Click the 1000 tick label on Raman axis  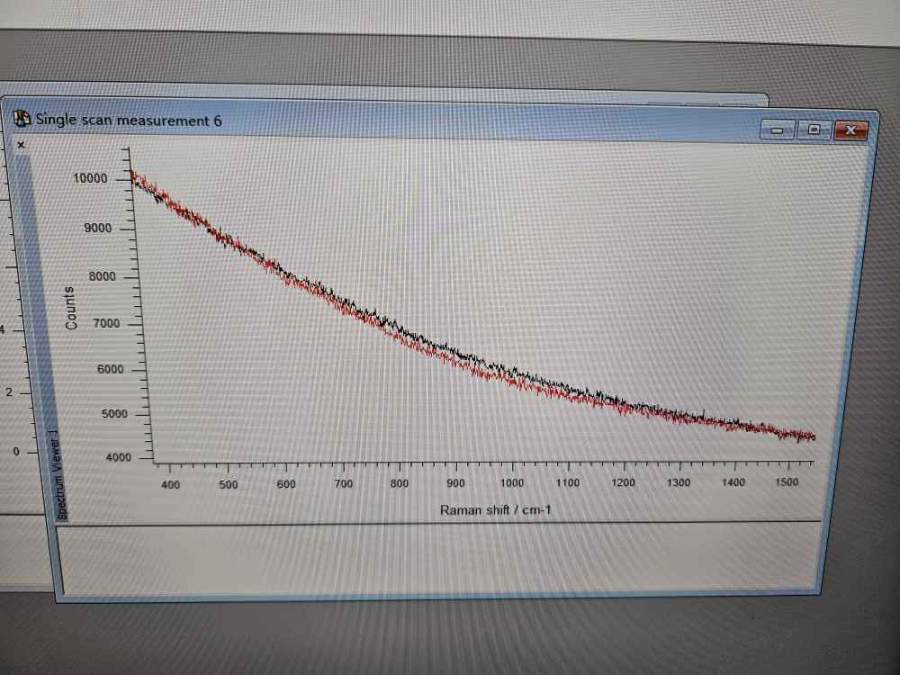click(x=511, y=483)
